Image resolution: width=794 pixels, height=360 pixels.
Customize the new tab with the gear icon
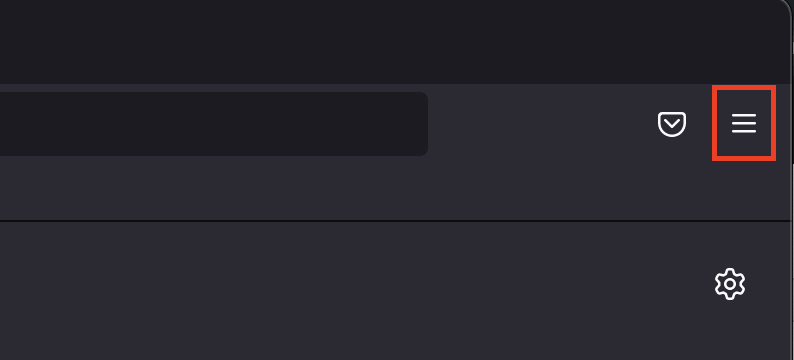tap(730, 284)
